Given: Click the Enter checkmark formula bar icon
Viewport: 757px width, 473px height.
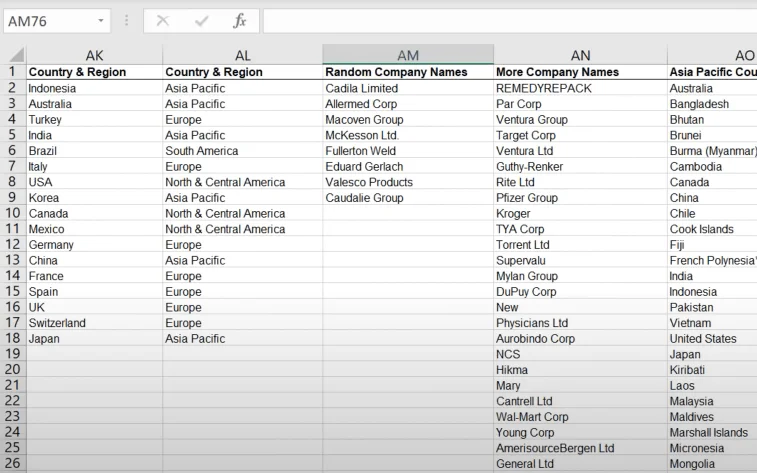Looking at the screenshot, I should click(201, 21).
